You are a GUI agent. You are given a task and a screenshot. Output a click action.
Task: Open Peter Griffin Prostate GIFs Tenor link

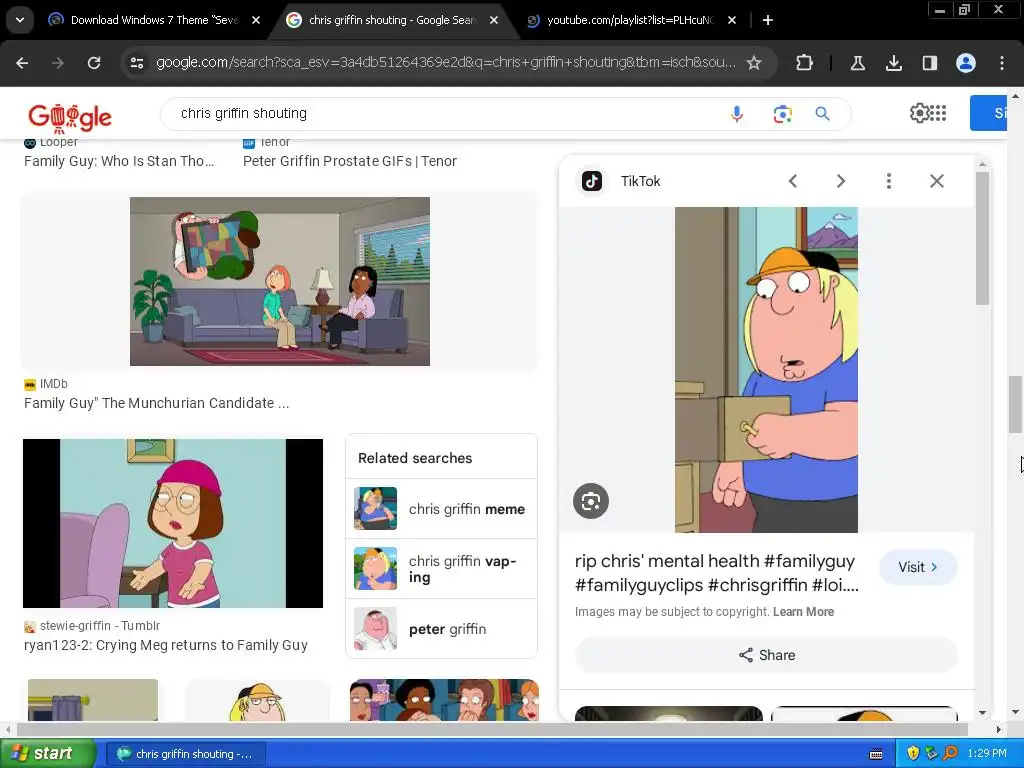point(349,161)
